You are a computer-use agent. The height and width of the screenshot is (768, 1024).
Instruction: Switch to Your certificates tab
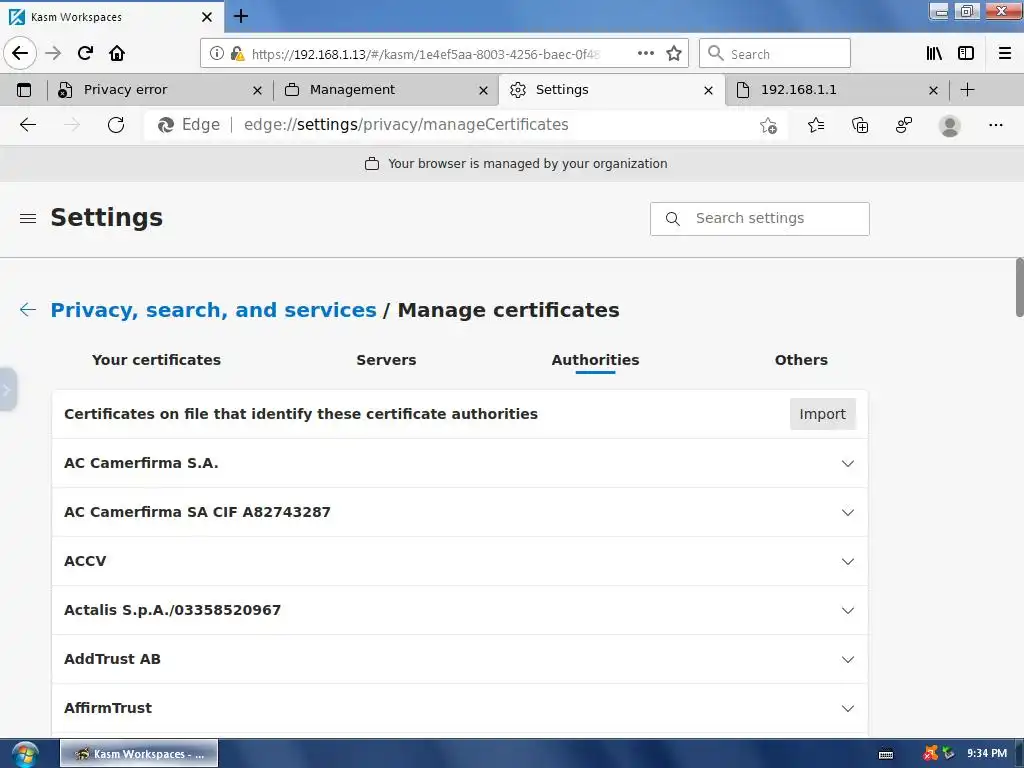tap(156, 360)
